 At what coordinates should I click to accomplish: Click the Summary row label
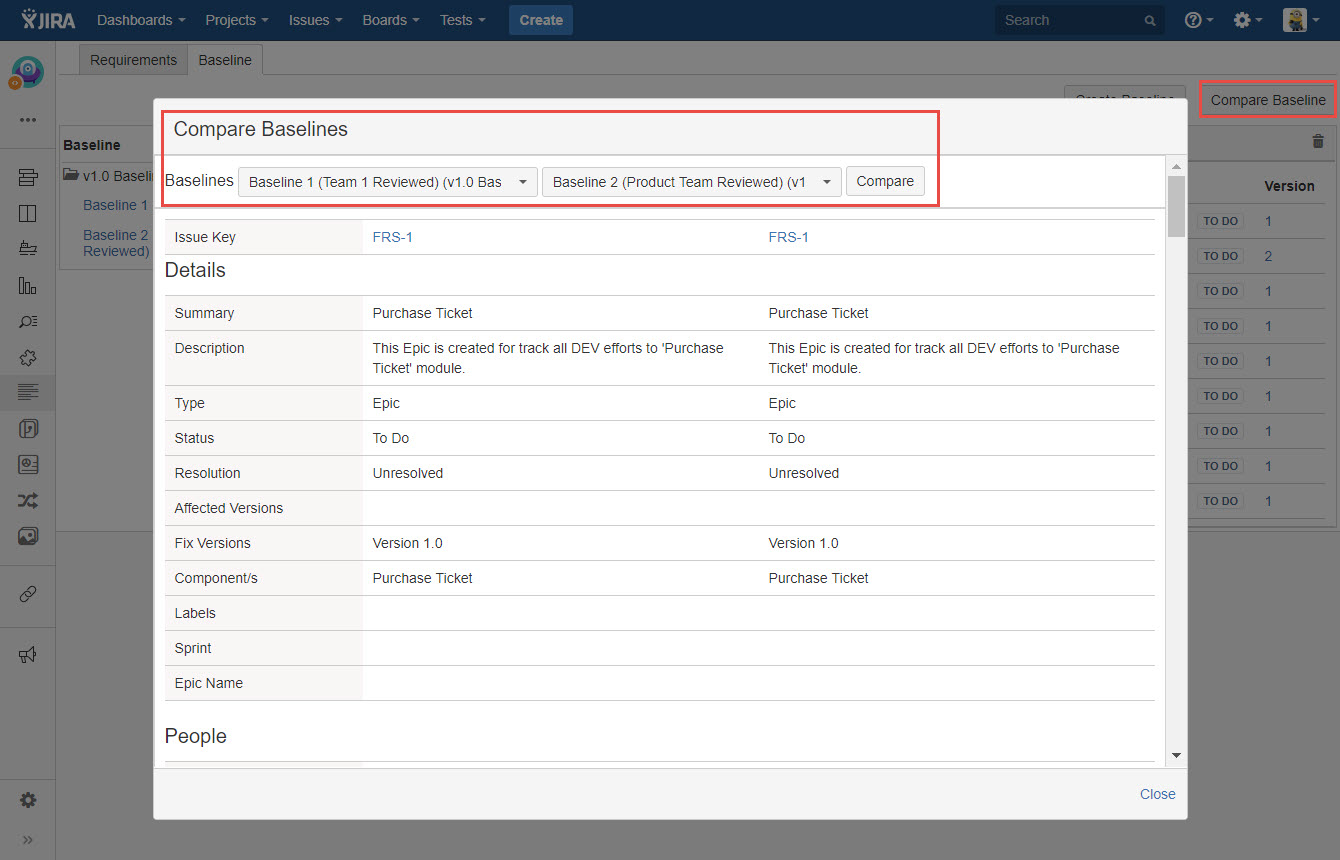(204, 313)
